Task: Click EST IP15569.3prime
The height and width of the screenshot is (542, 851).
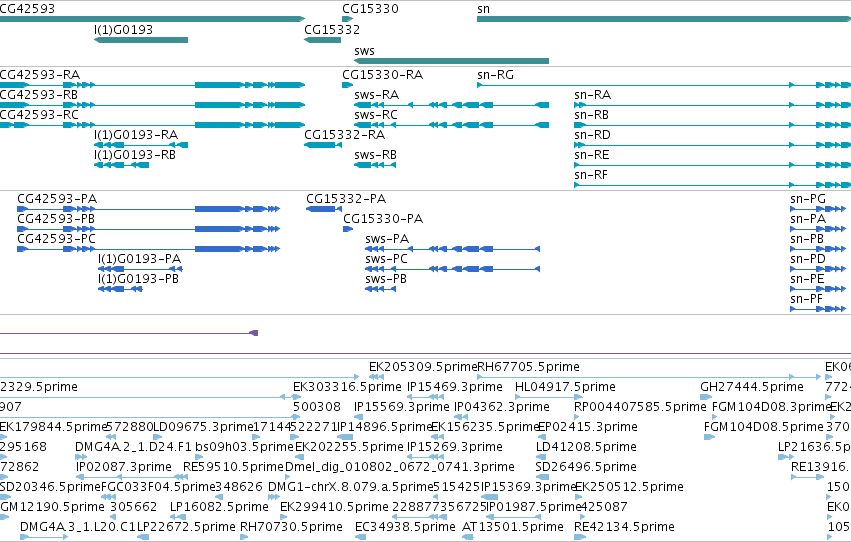Action: (x=402, y=407)
